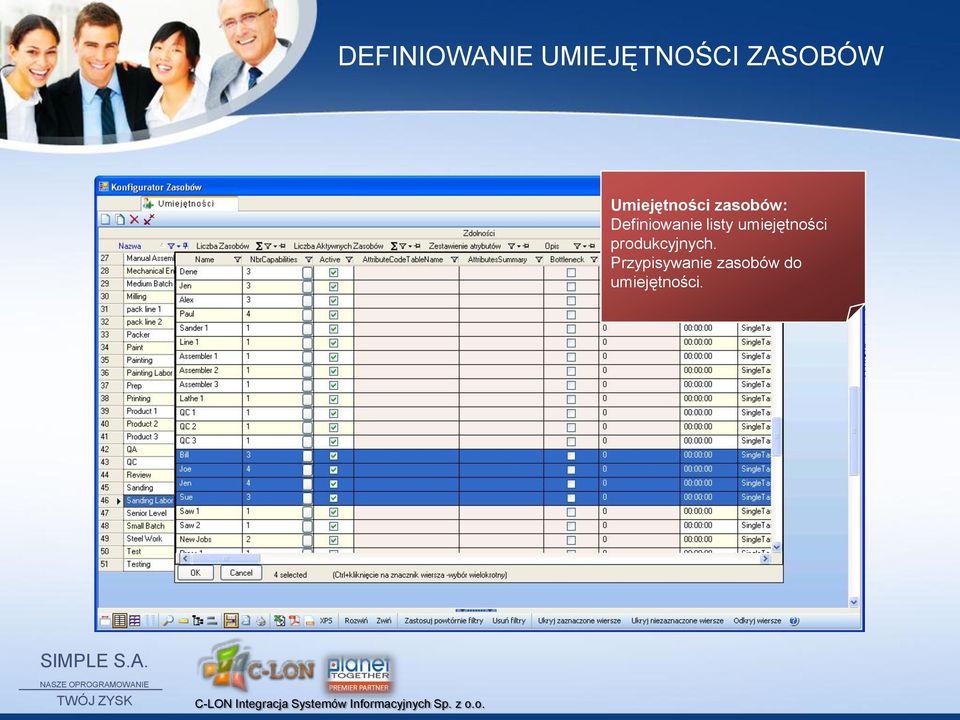The image size is (960, 720).
Task: Open the Active column filter dropdown
Action: tap(349, 260)
